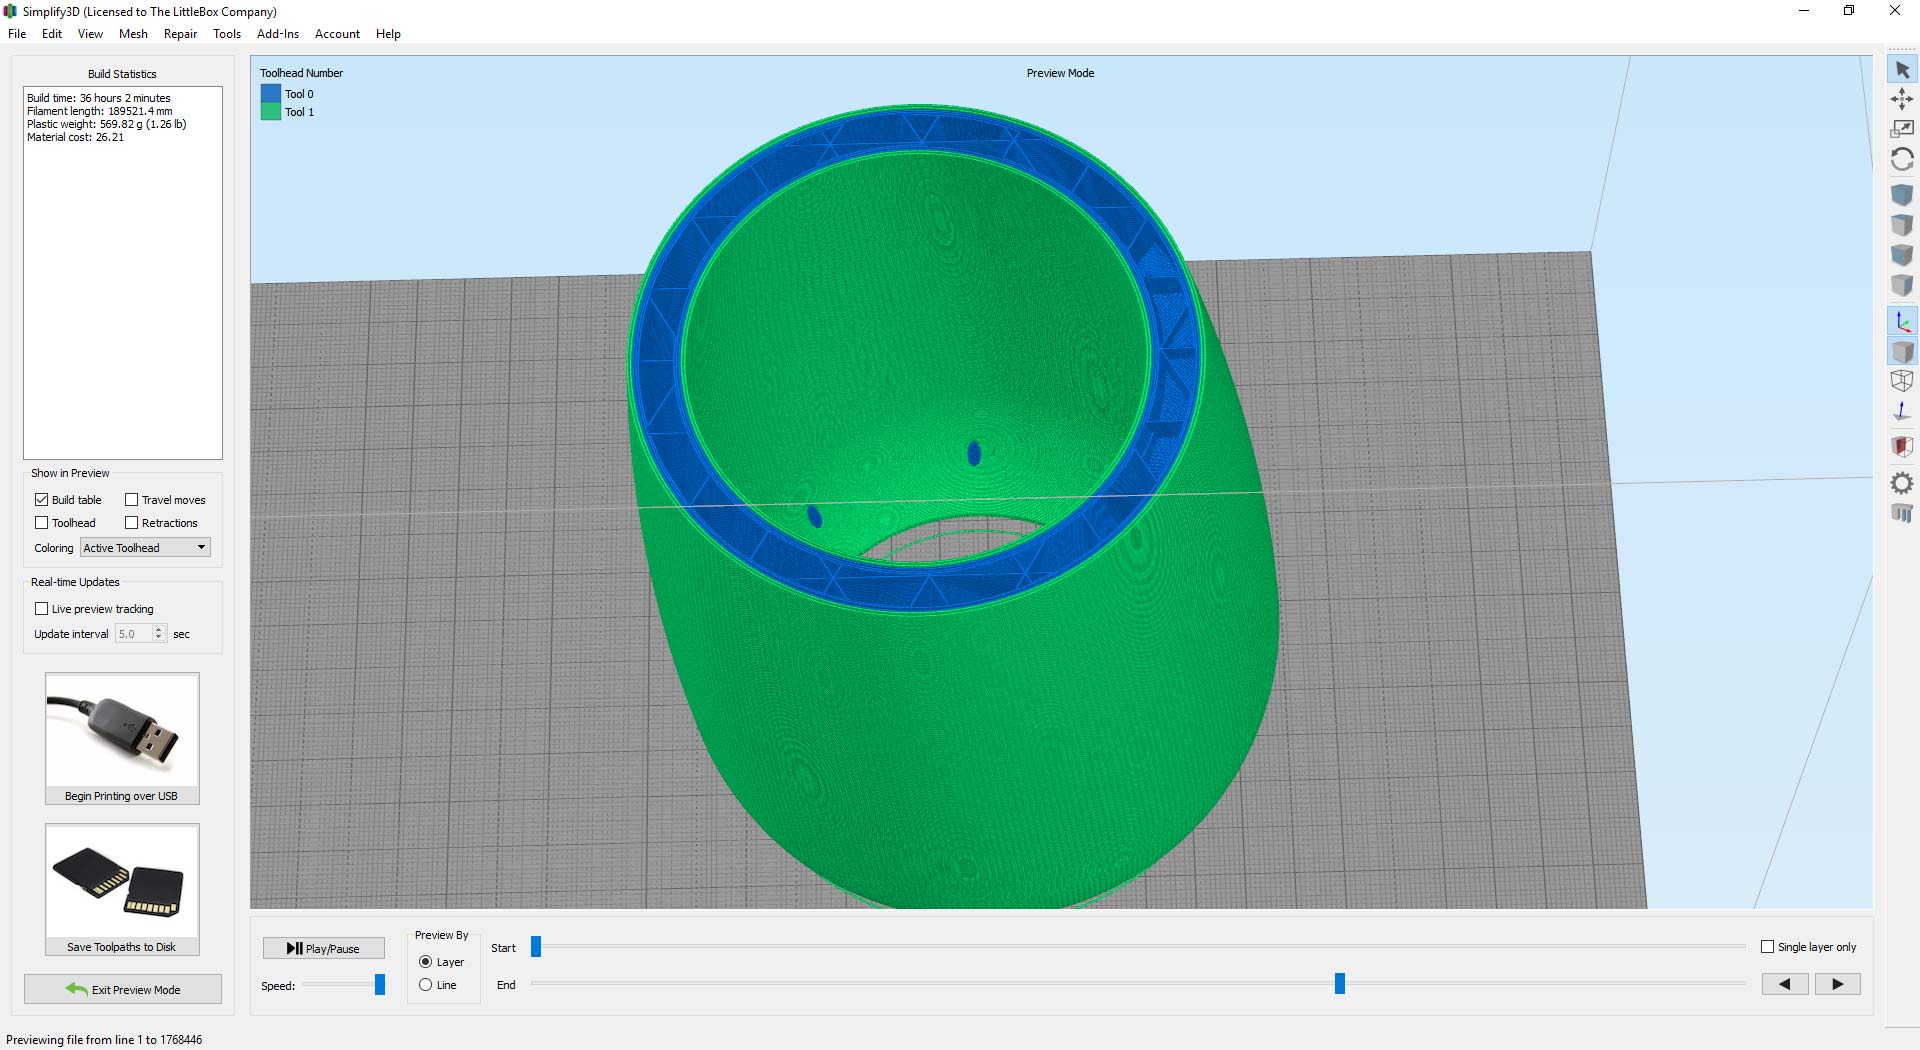Activate the rotate model tool
This screenshot has width=1920, height=1050.
(x=1902, y=159)
